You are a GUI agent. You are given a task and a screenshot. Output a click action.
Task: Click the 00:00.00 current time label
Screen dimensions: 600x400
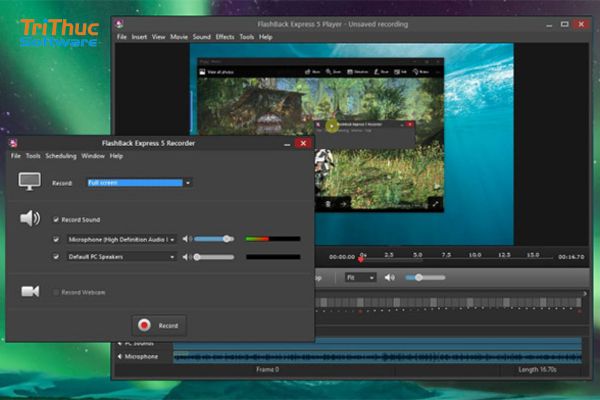click(x=342, y=257)
